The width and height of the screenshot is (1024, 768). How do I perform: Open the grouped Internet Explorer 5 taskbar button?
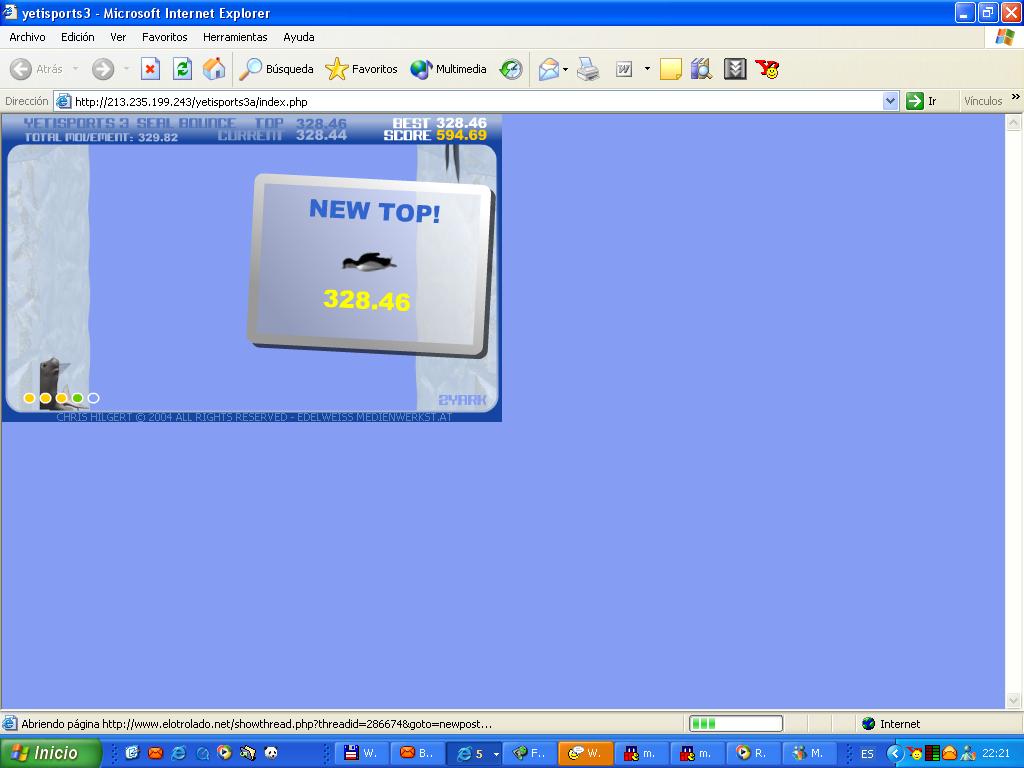[x=474, y=753]
